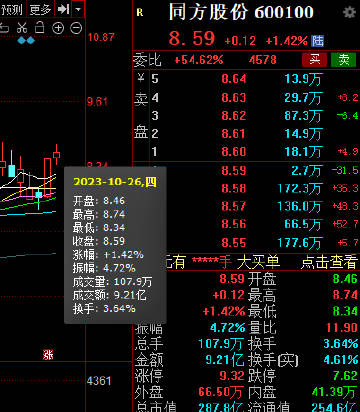Click sell-4 volume 29.7万

pos(303,98)
